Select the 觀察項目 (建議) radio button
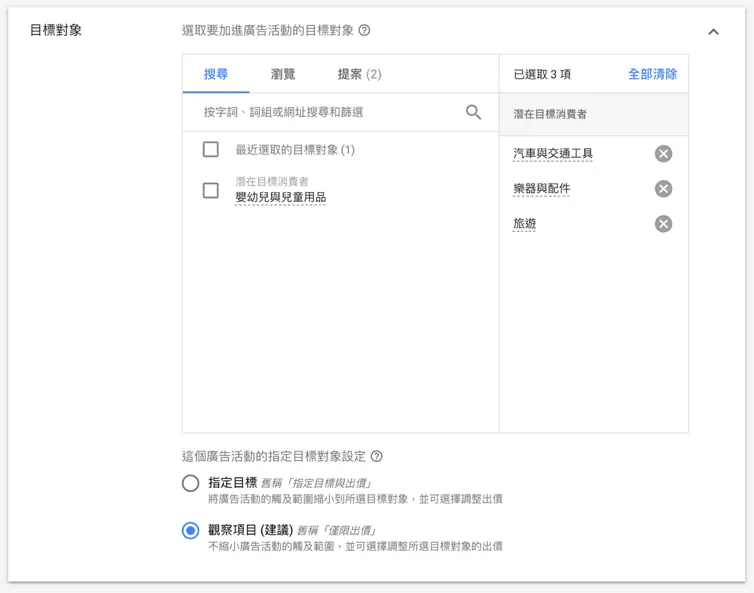The width and height of the screenshot is (754, 593). [190, 530]
